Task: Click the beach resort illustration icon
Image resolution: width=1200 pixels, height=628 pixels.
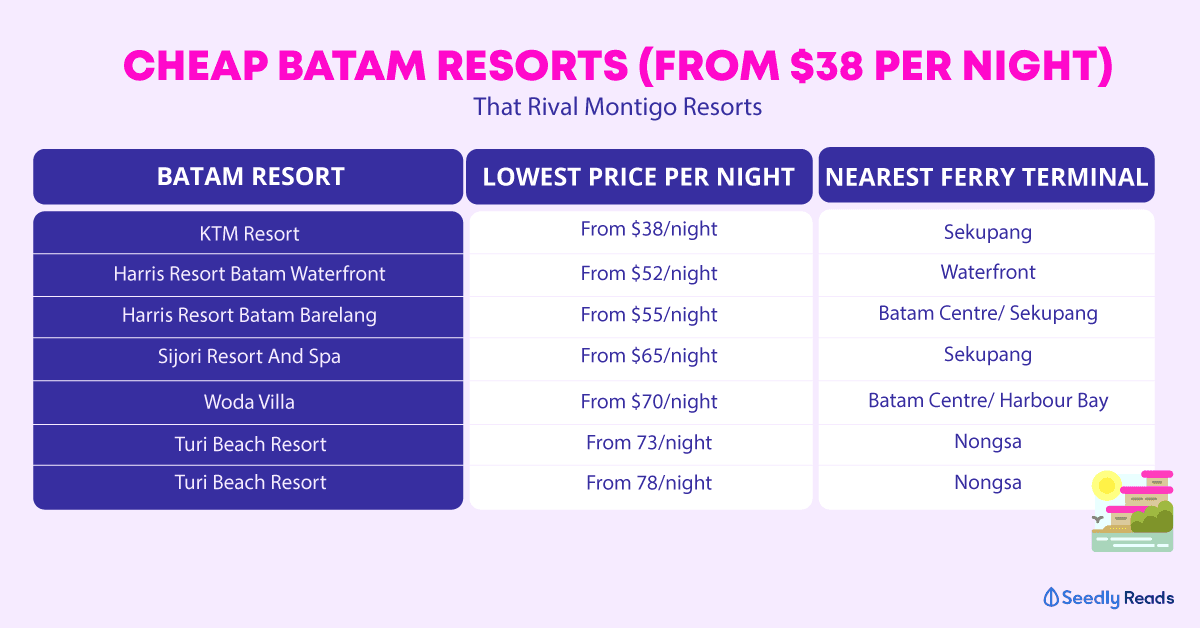Action: [x=1131, y=511]
